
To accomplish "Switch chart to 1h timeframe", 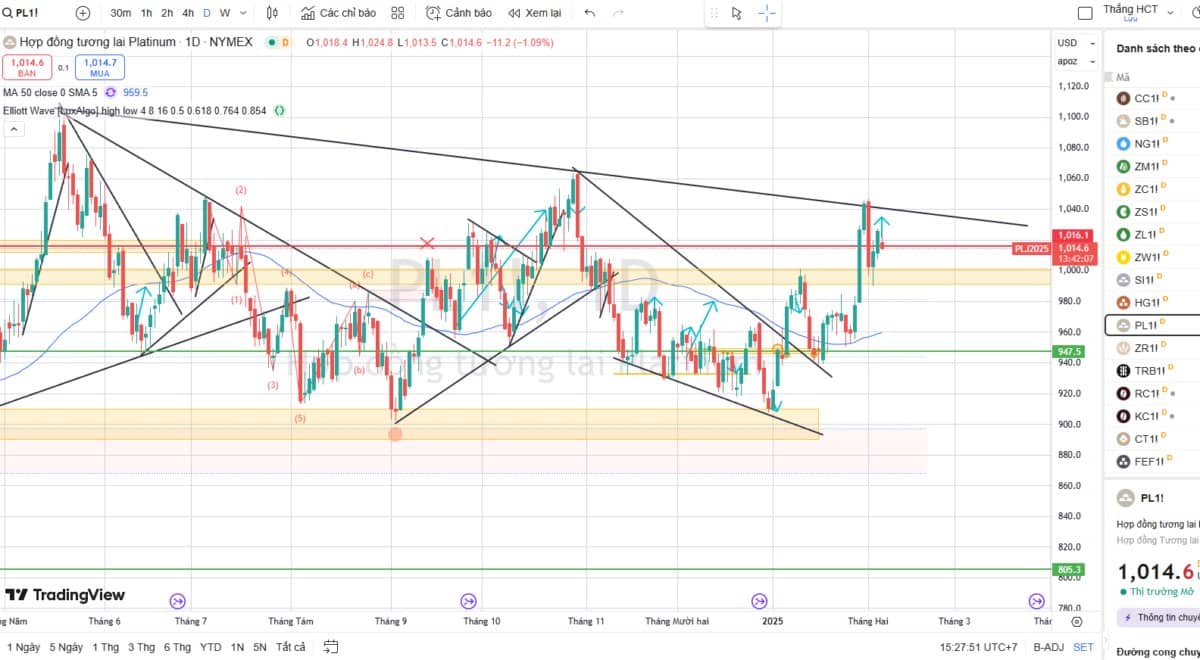I will click(x=147, y=13).
